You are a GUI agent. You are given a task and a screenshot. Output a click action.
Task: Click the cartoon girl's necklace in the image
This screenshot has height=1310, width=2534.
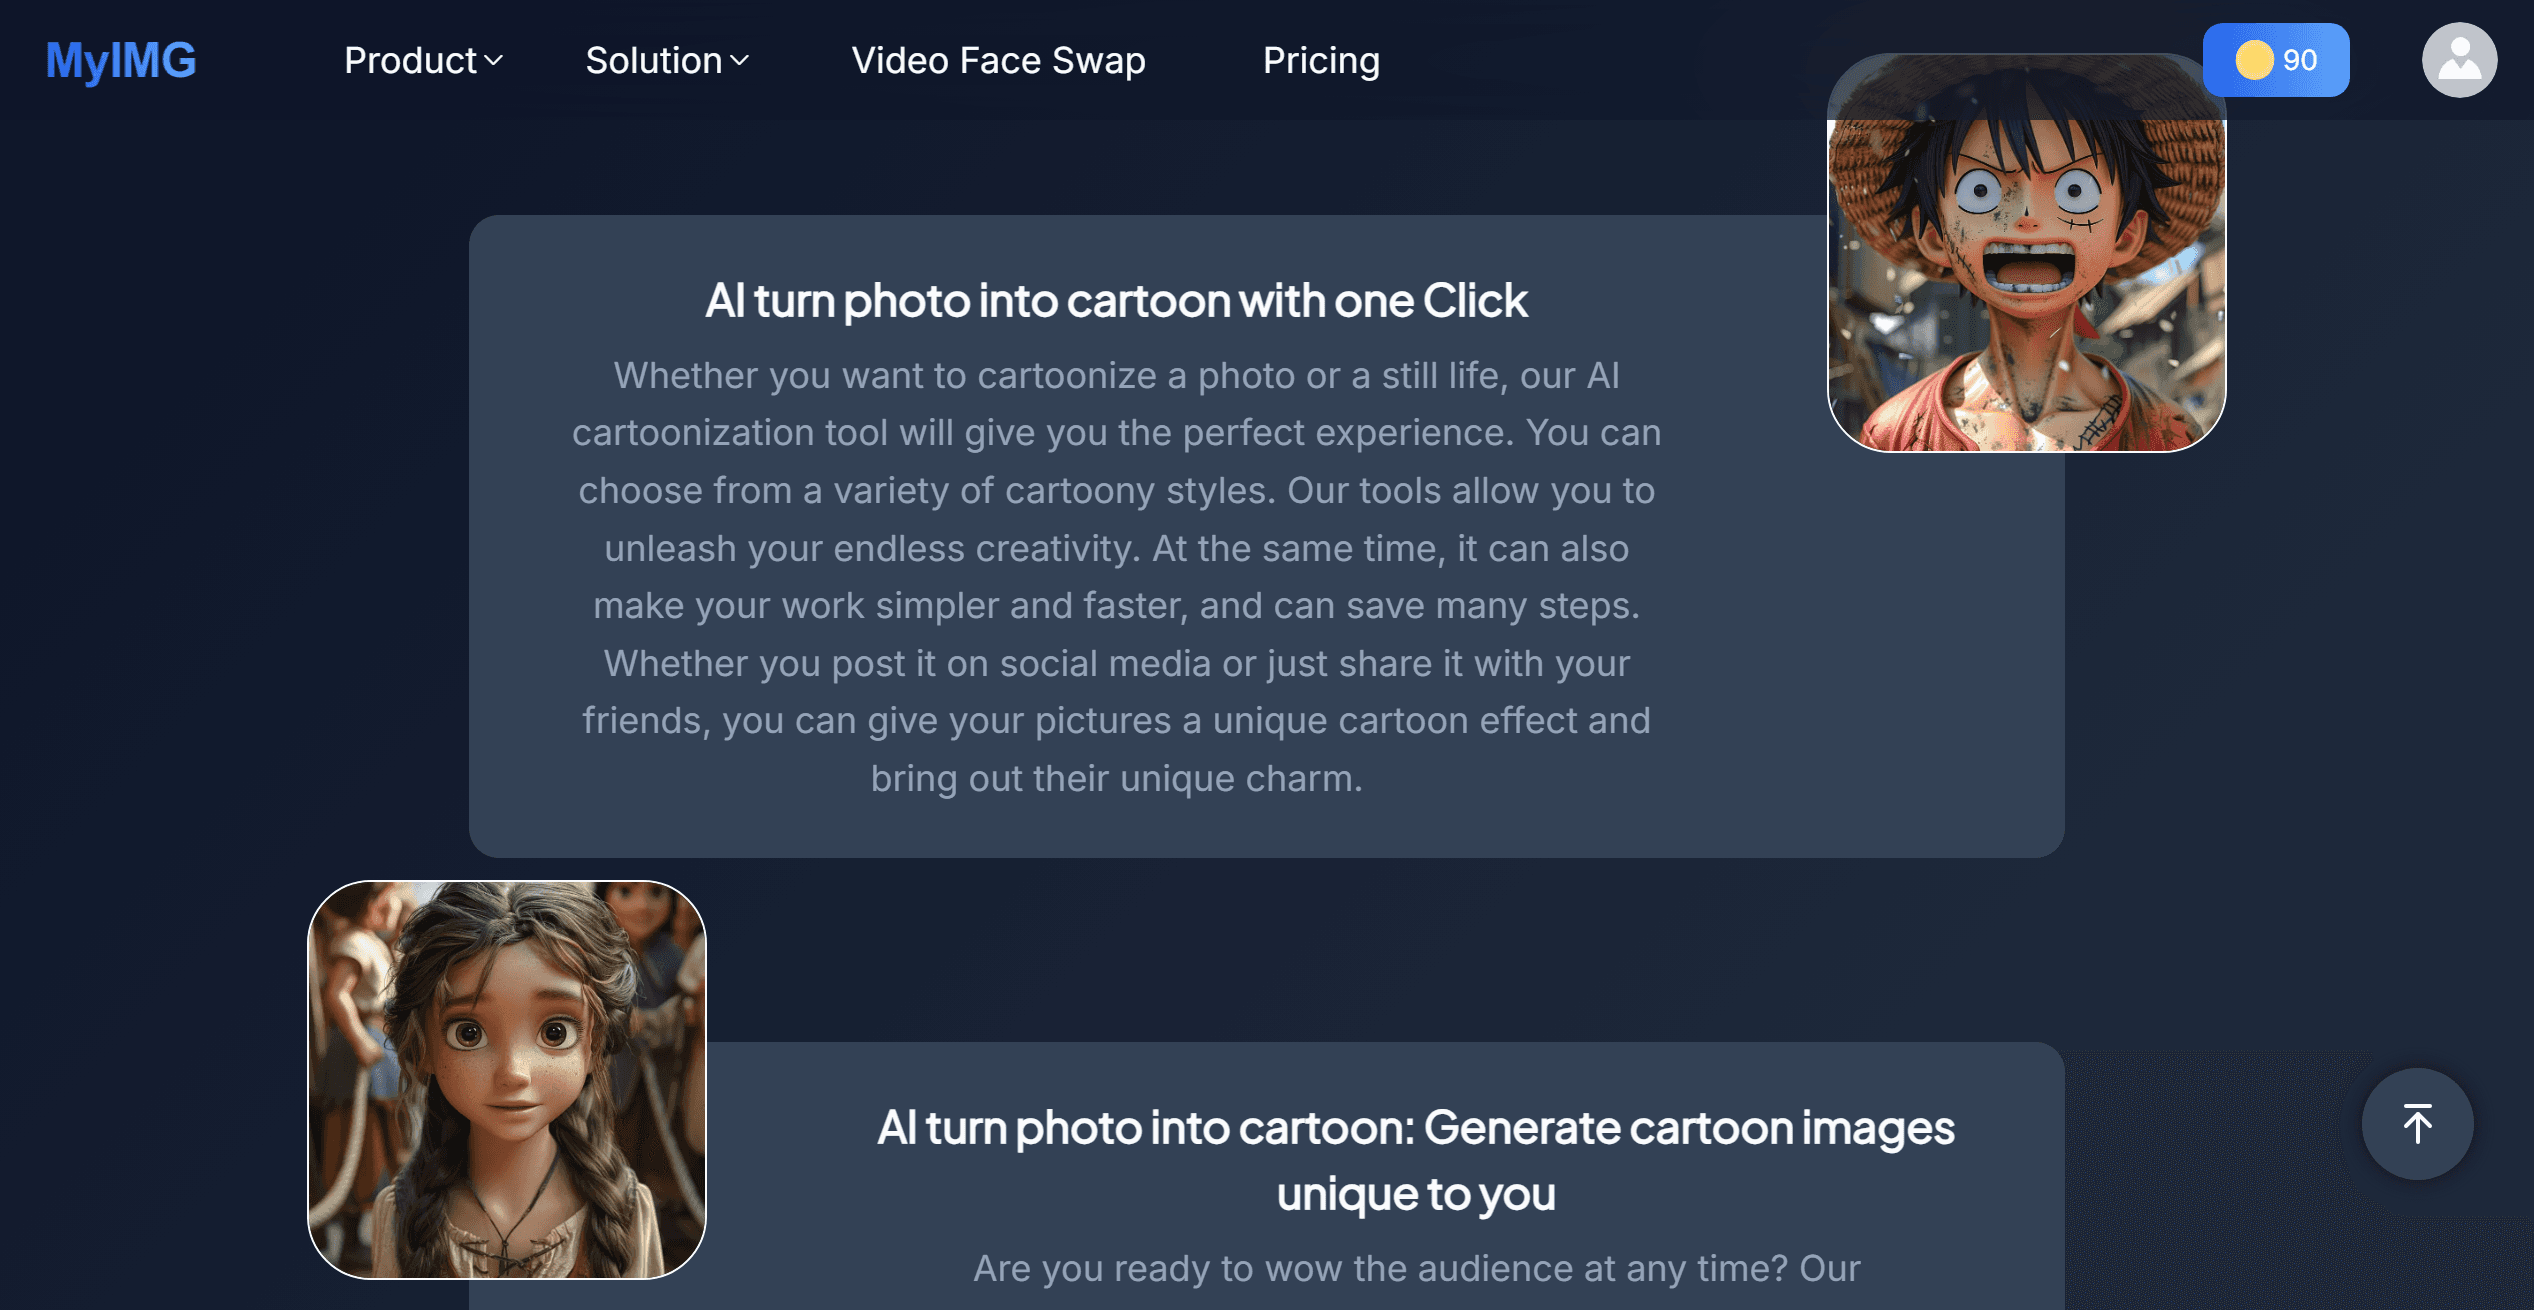508,1225
